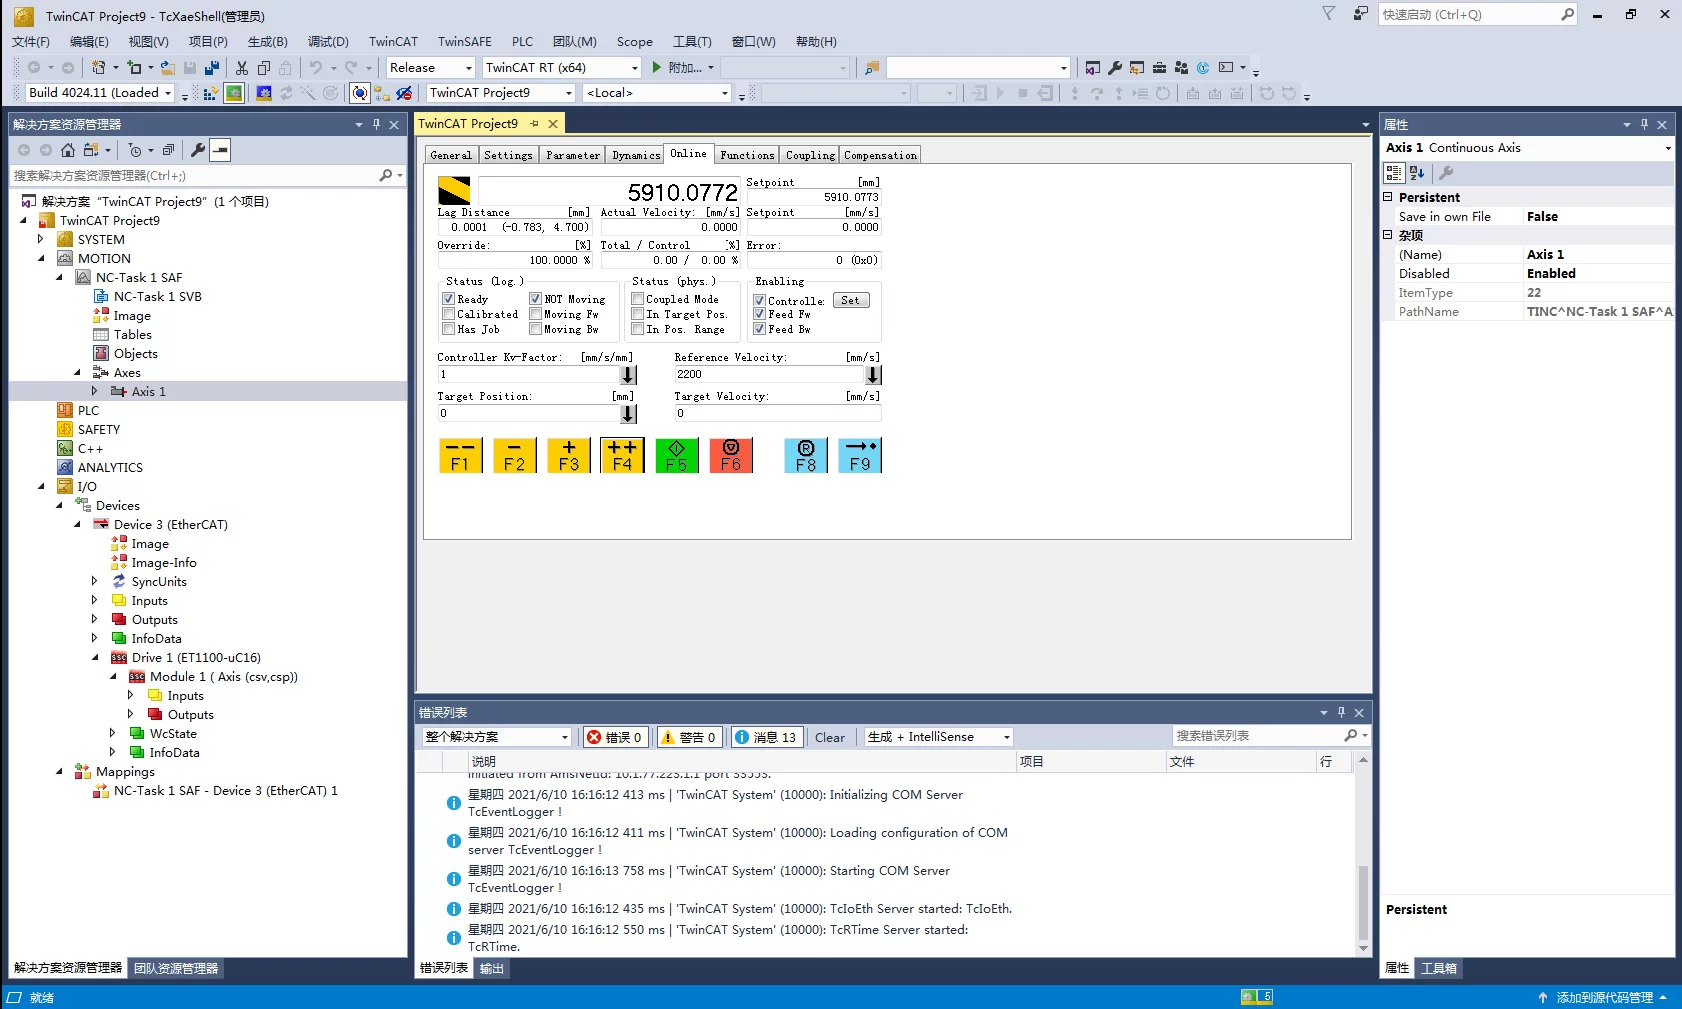
Task: Stop the axis with red F6
Action: (x=730, y=455)
